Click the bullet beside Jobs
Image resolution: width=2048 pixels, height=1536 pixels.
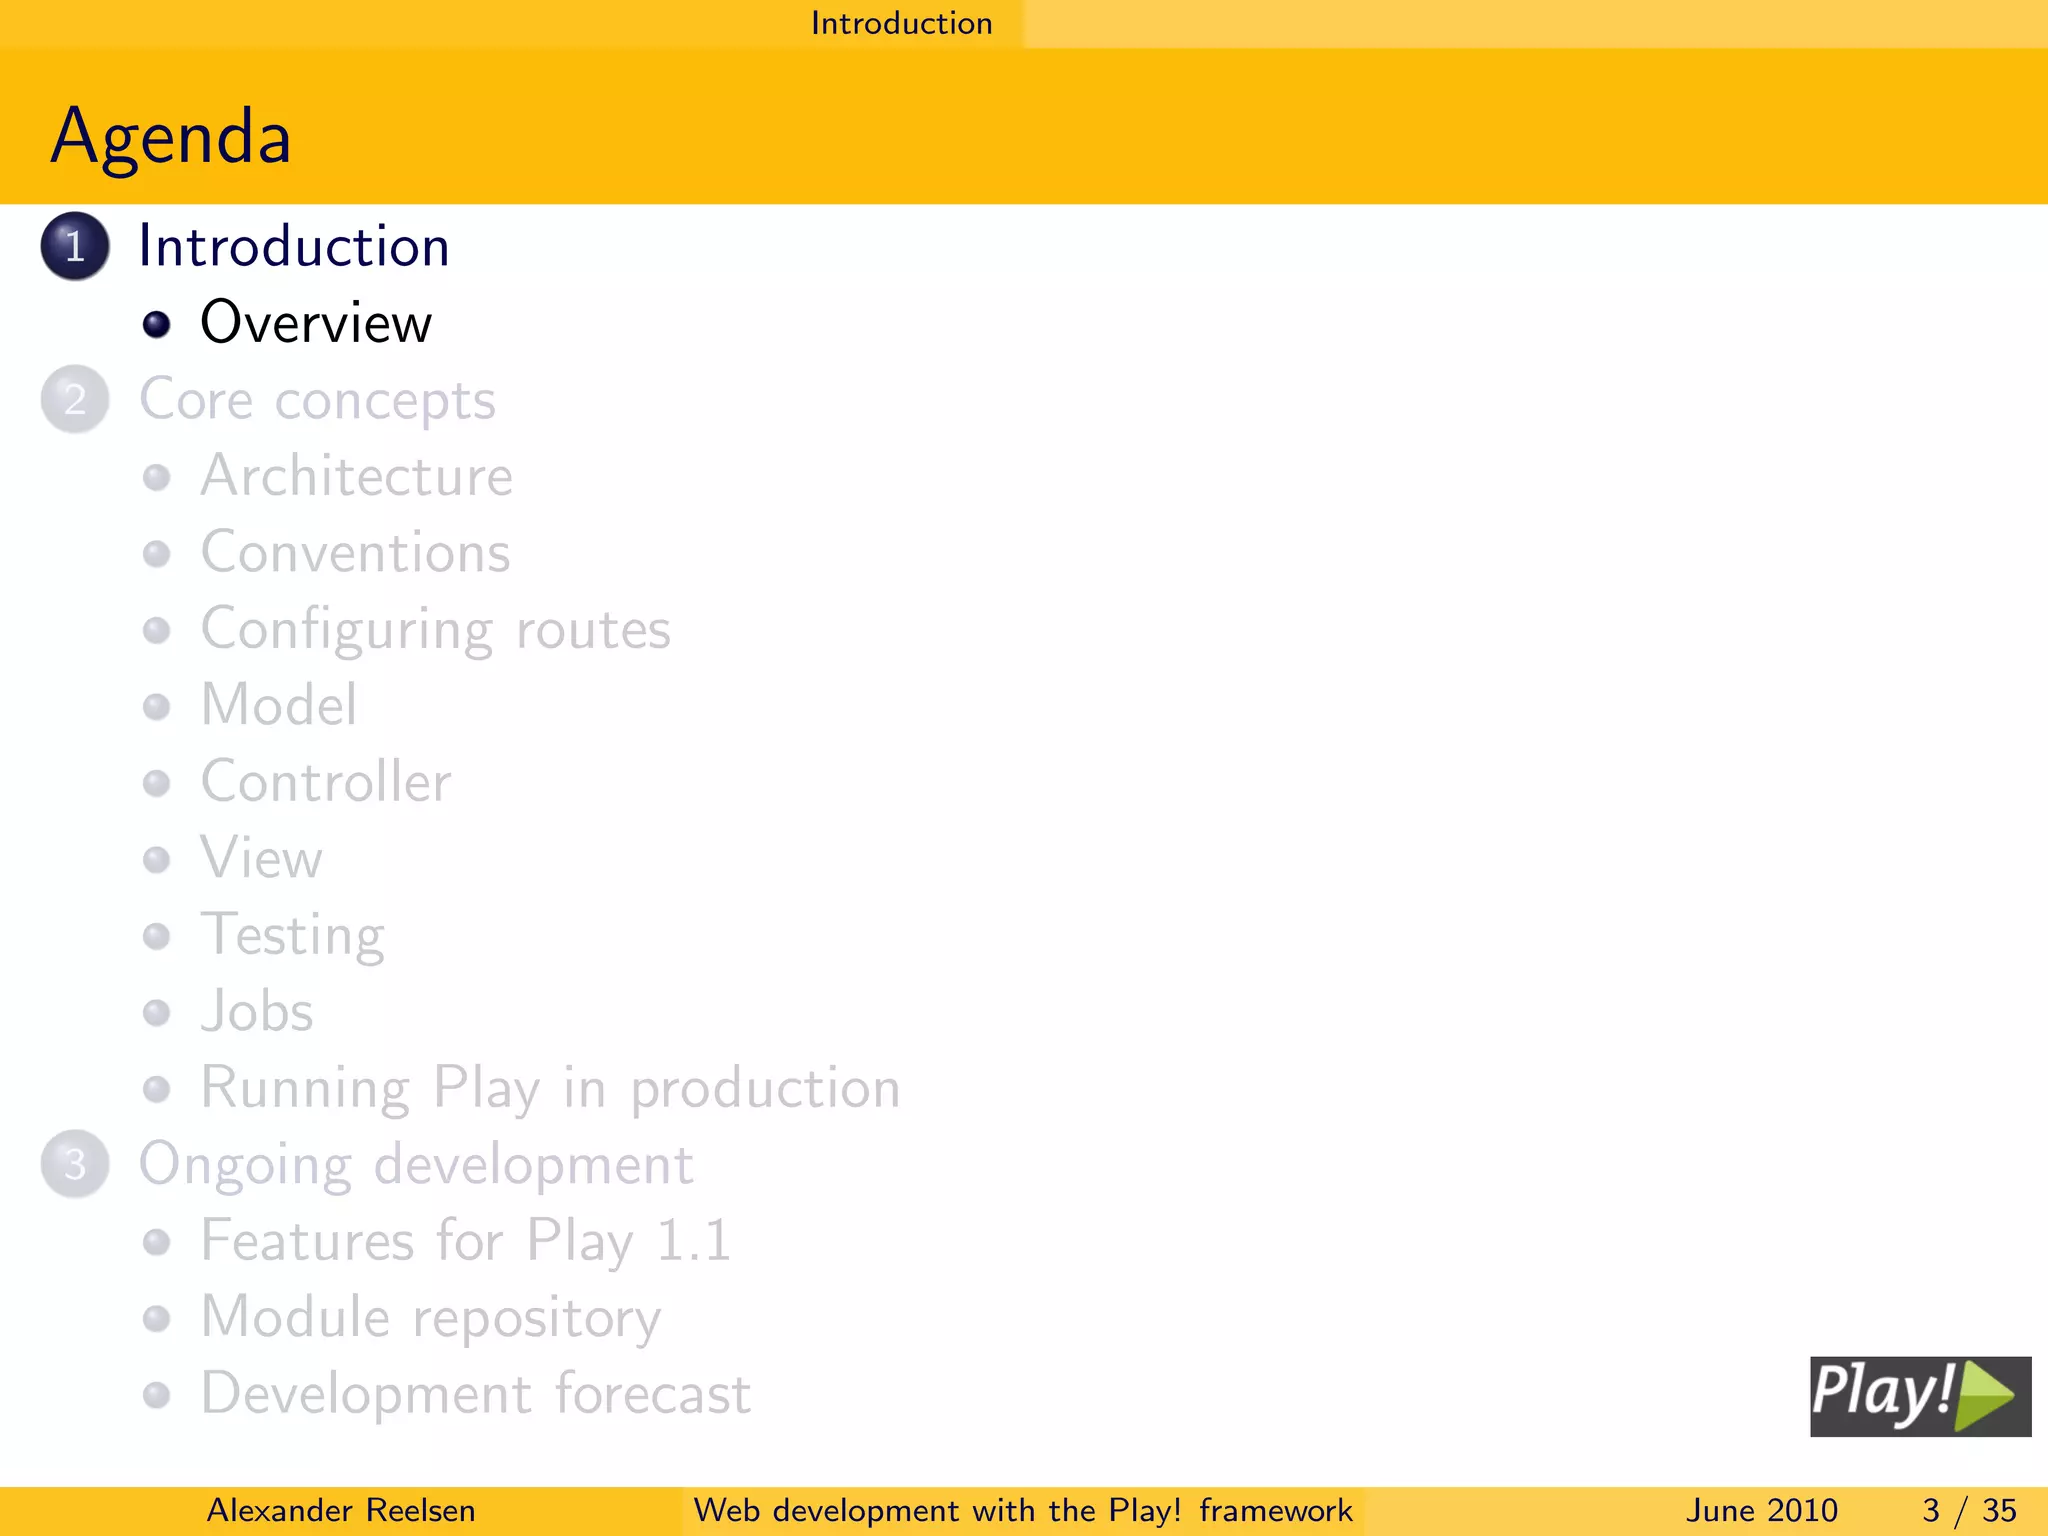[x=156, y=1013]
